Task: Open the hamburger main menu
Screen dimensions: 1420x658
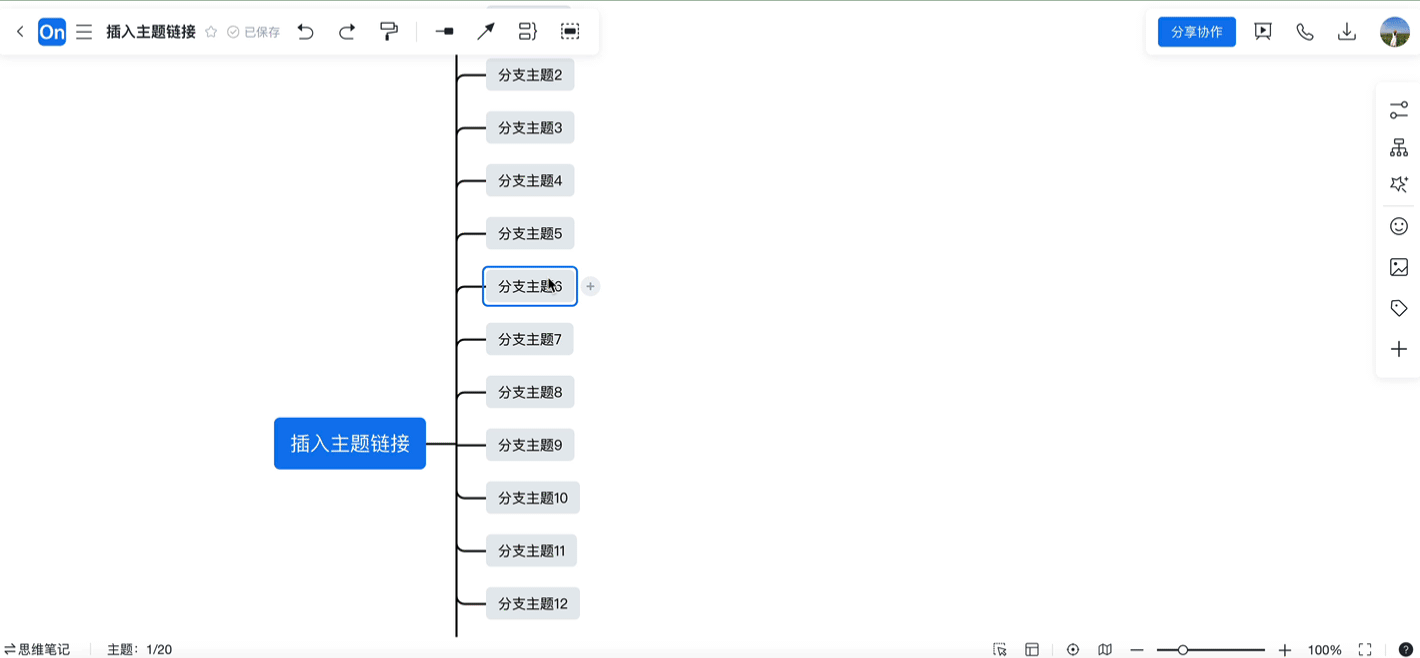Action: (84, 32)
